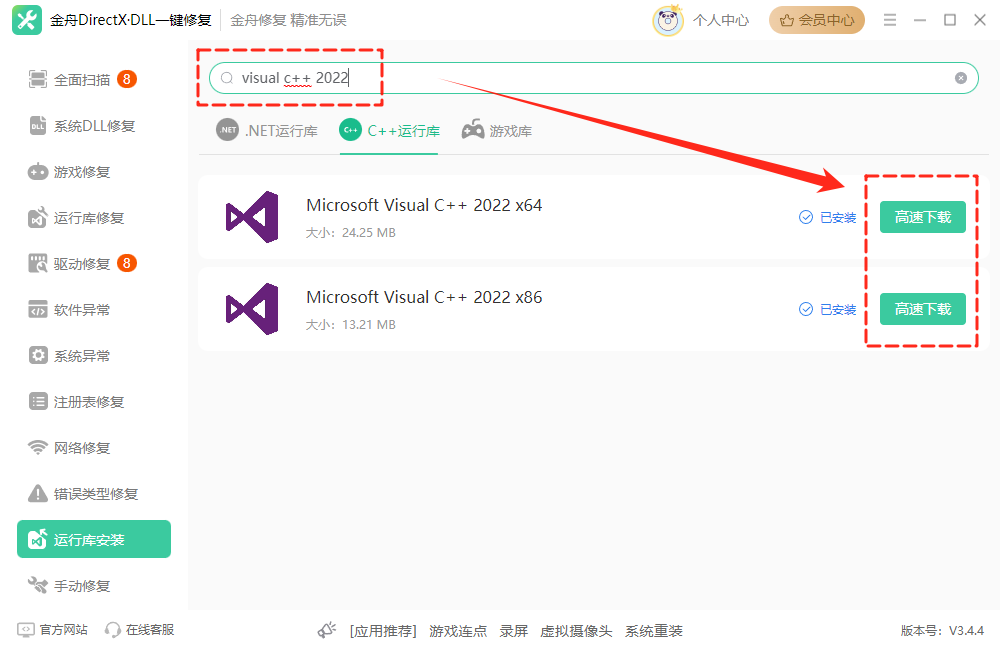
Task: Clear search text with the X icon
Action: coord(961,78)
